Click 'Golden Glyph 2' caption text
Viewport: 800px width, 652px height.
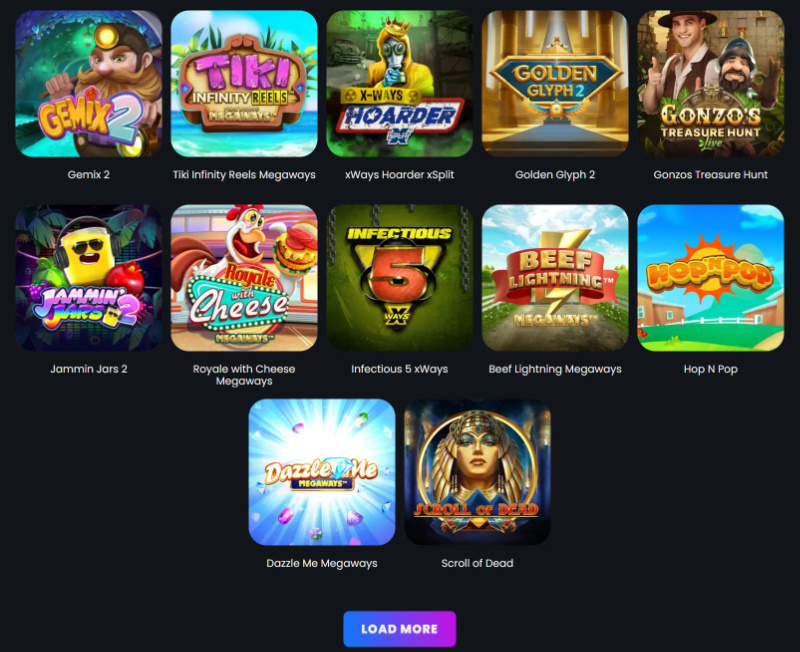point(555,174)
